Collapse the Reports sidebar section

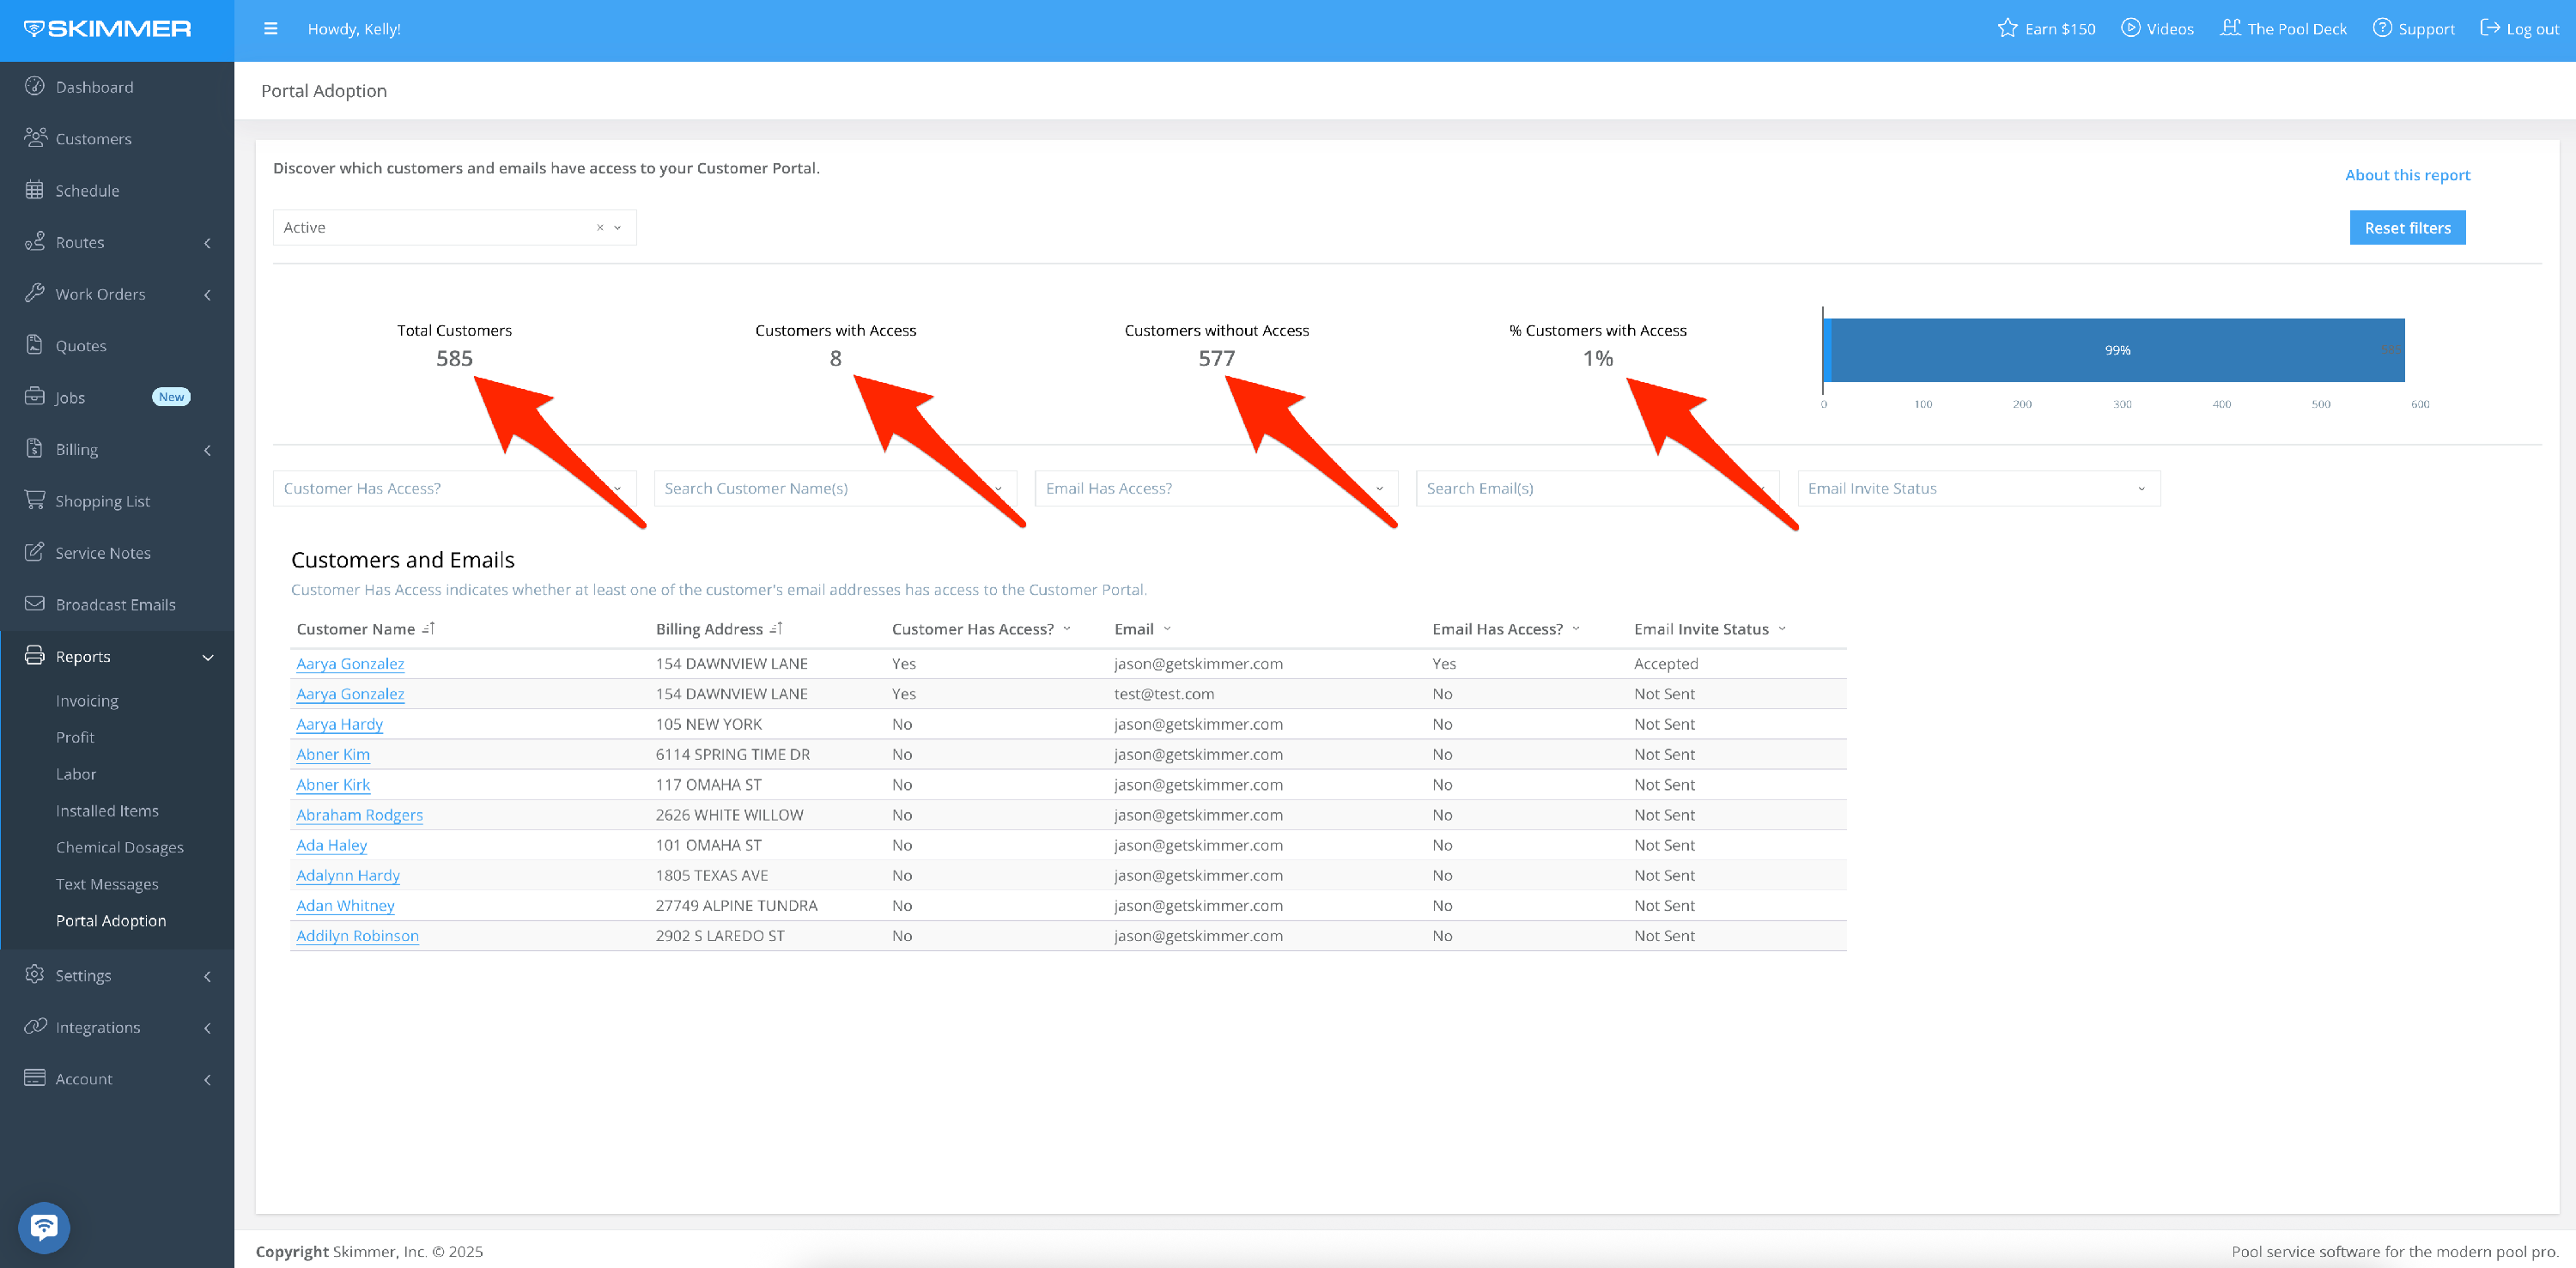coord(207,657)
